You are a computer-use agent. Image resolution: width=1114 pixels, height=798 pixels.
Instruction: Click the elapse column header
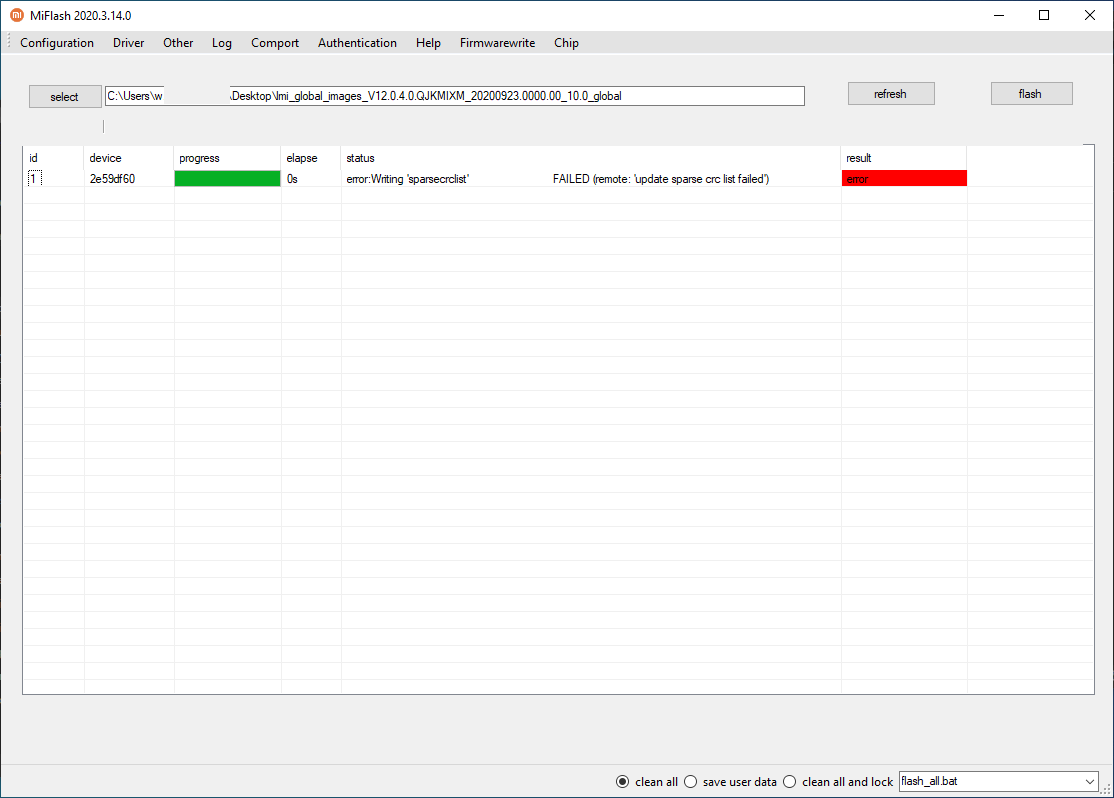[311, 158]
